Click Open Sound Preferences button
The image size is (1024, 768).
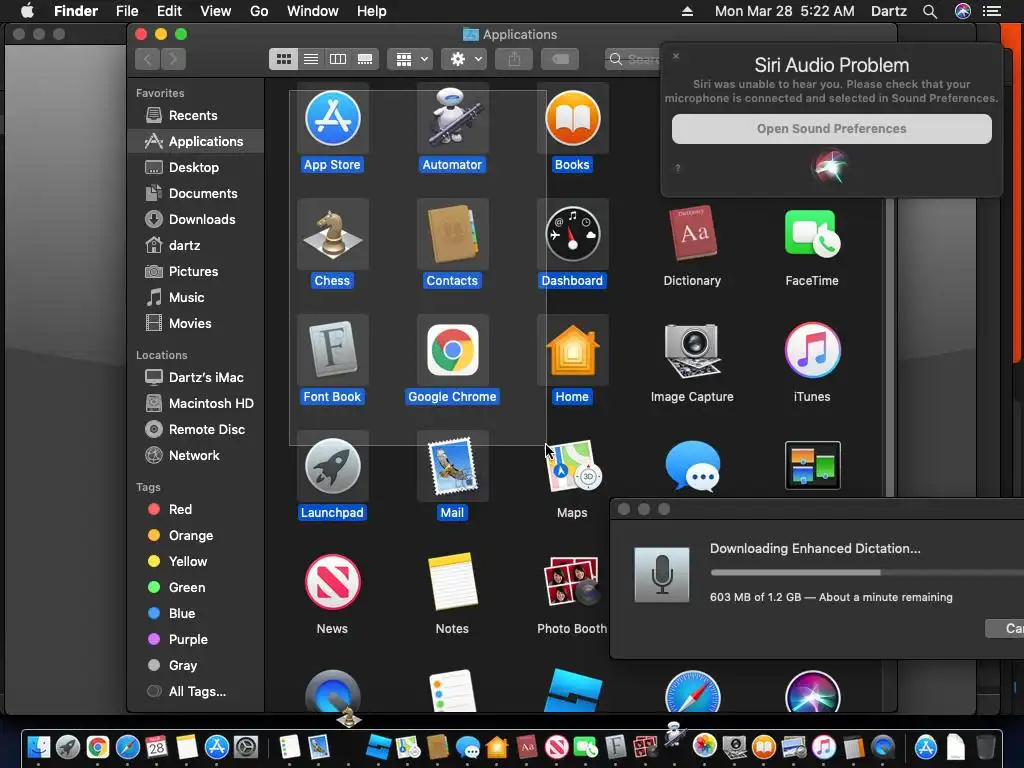click(x=831, y=129)
